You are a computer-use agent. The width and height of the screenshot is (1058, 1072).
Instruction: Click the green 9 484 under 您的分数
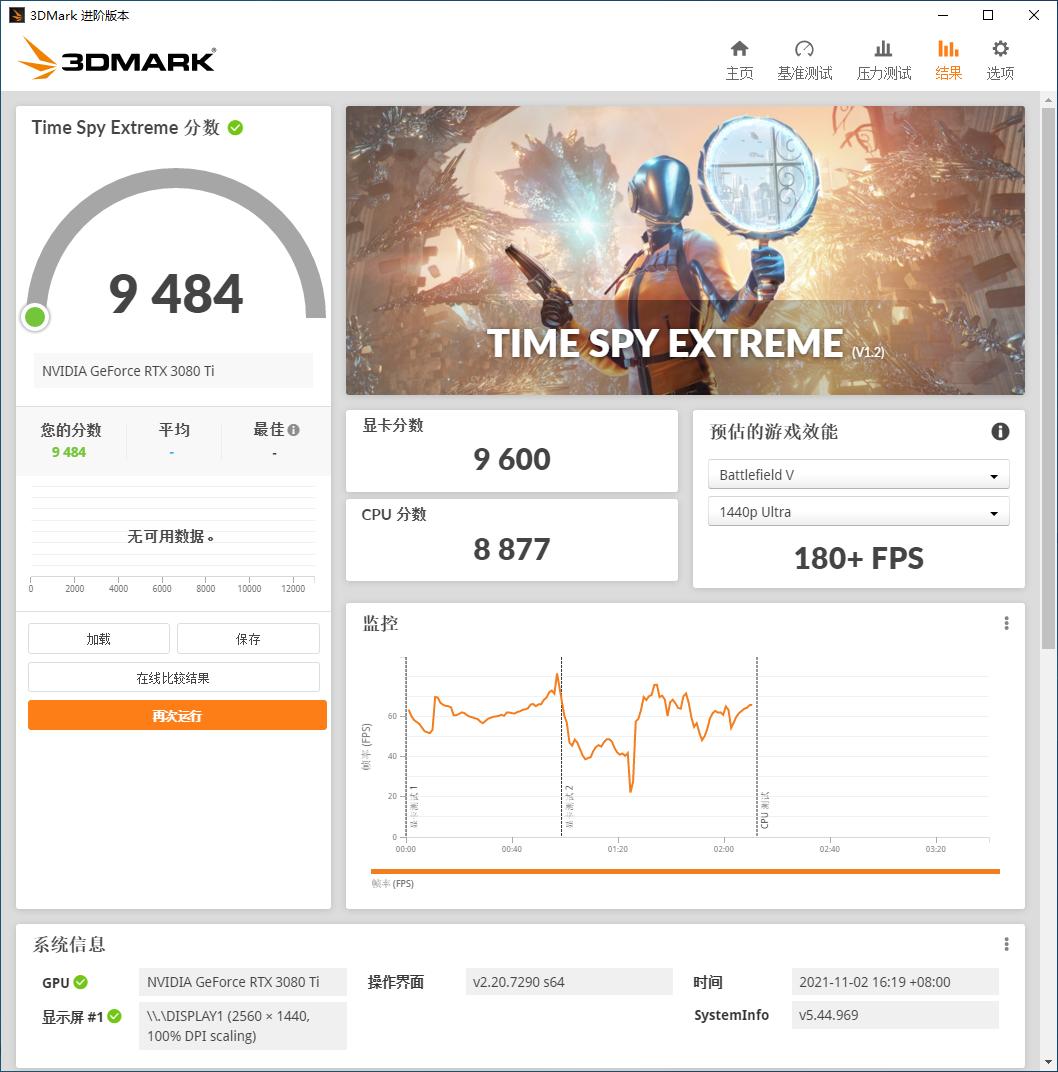69,452
